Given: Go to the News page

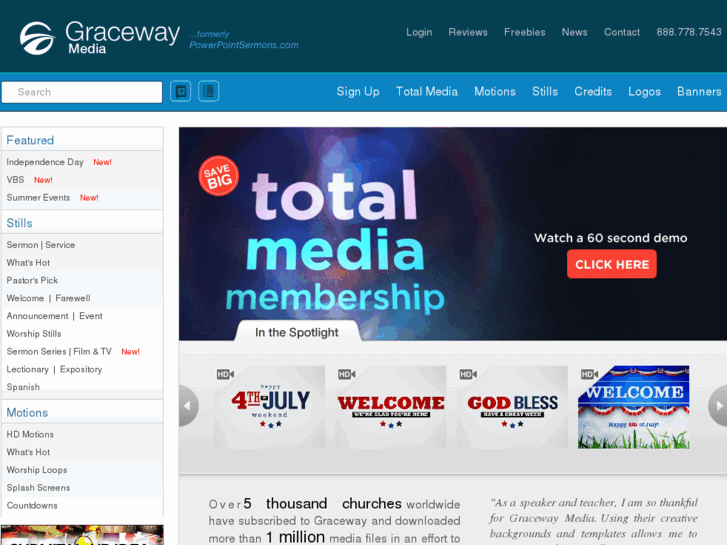Looking at the screenshot, I should pos(574,32).
